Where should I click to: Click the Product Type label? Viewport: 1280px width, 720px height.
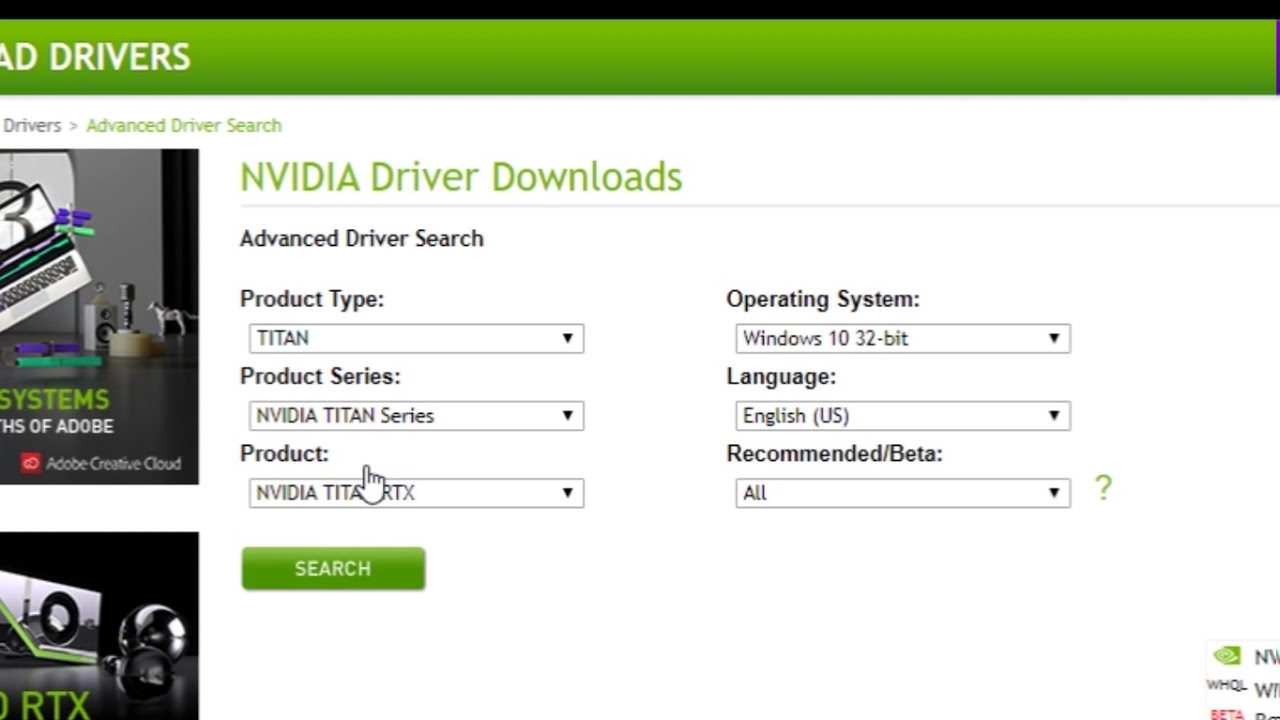(312, 299)
